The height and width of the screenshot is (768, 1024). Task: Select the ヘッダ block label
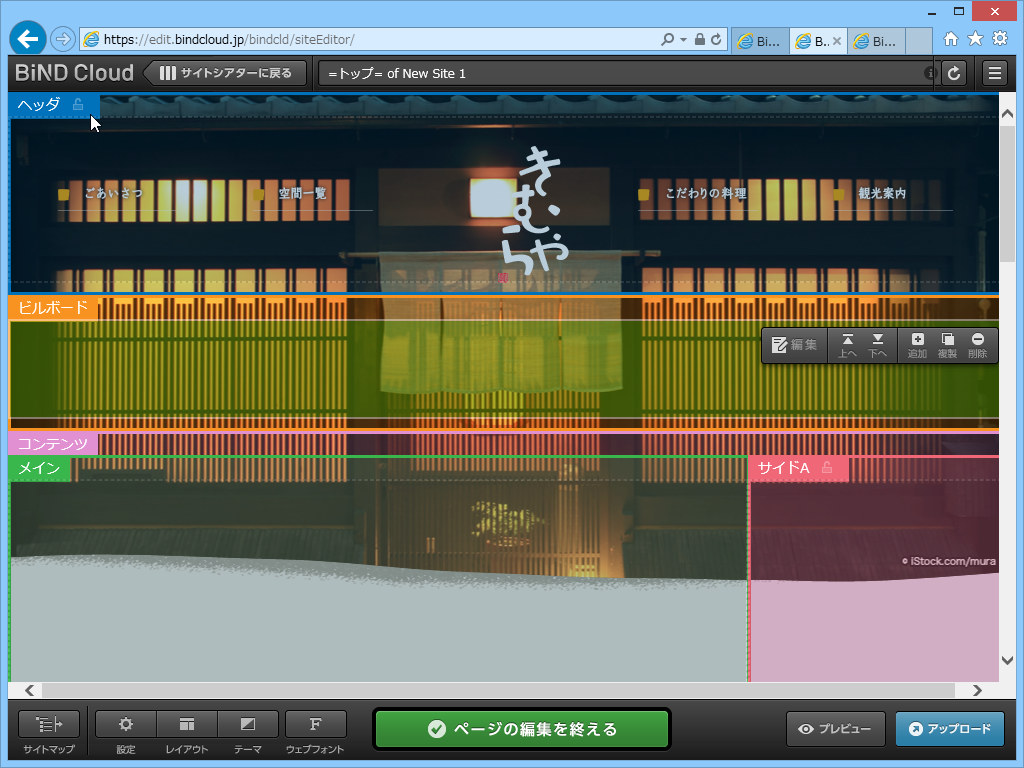point(39,104)
